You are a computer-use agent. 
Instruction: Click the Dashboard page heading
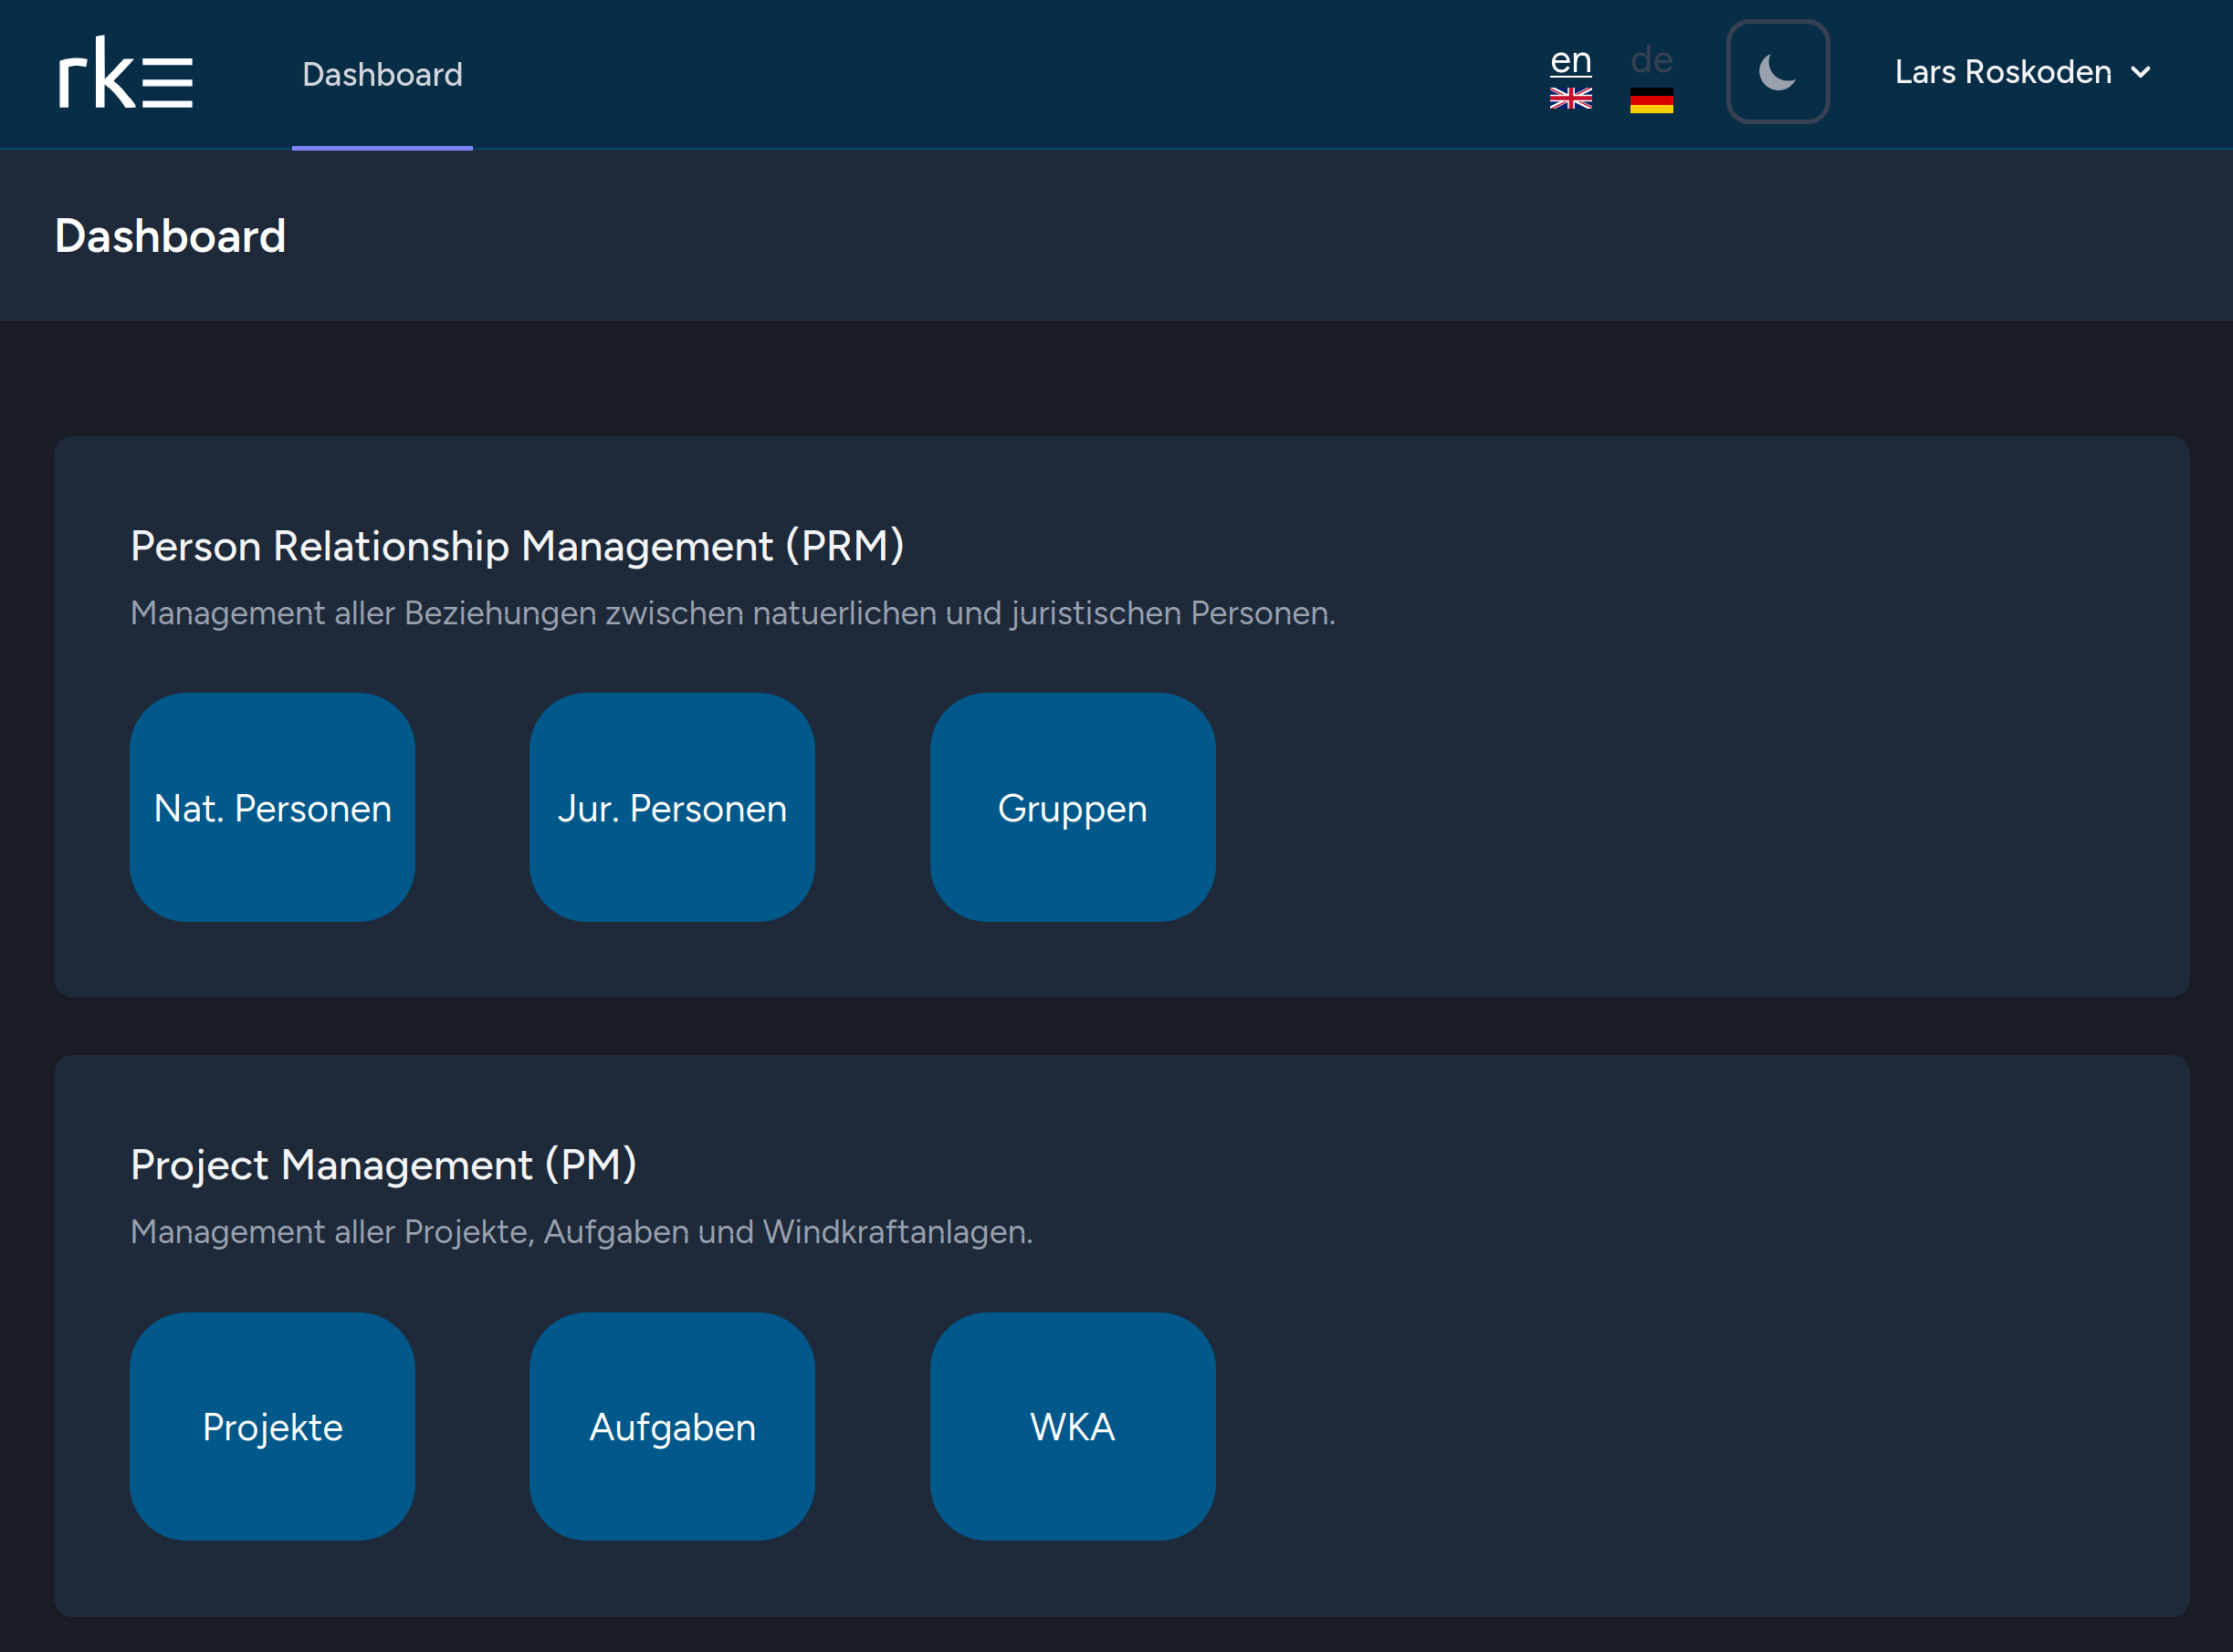tap(170, 236)
